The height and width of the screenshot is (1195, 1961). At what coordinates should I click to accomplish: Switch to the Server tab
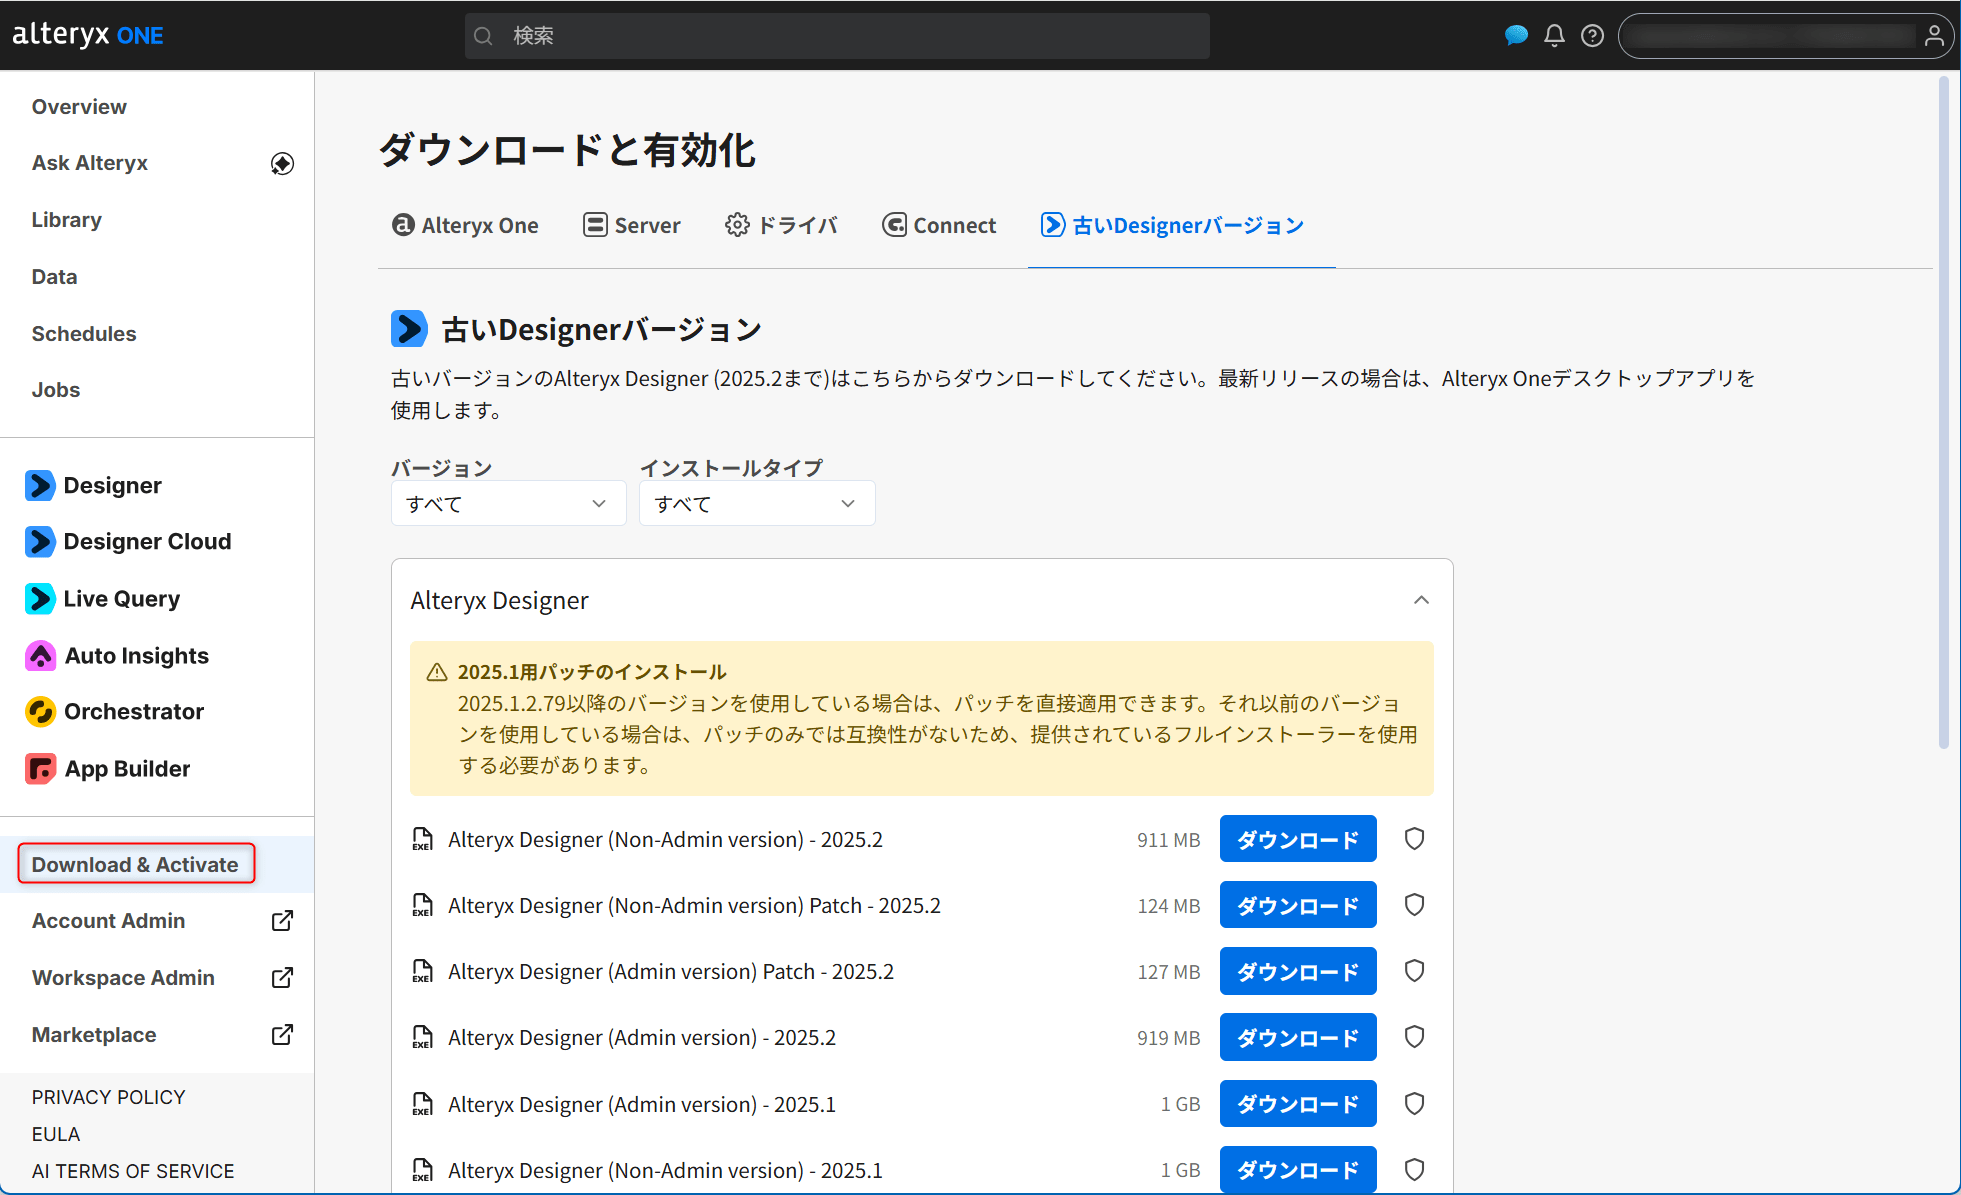pos(632,226)
